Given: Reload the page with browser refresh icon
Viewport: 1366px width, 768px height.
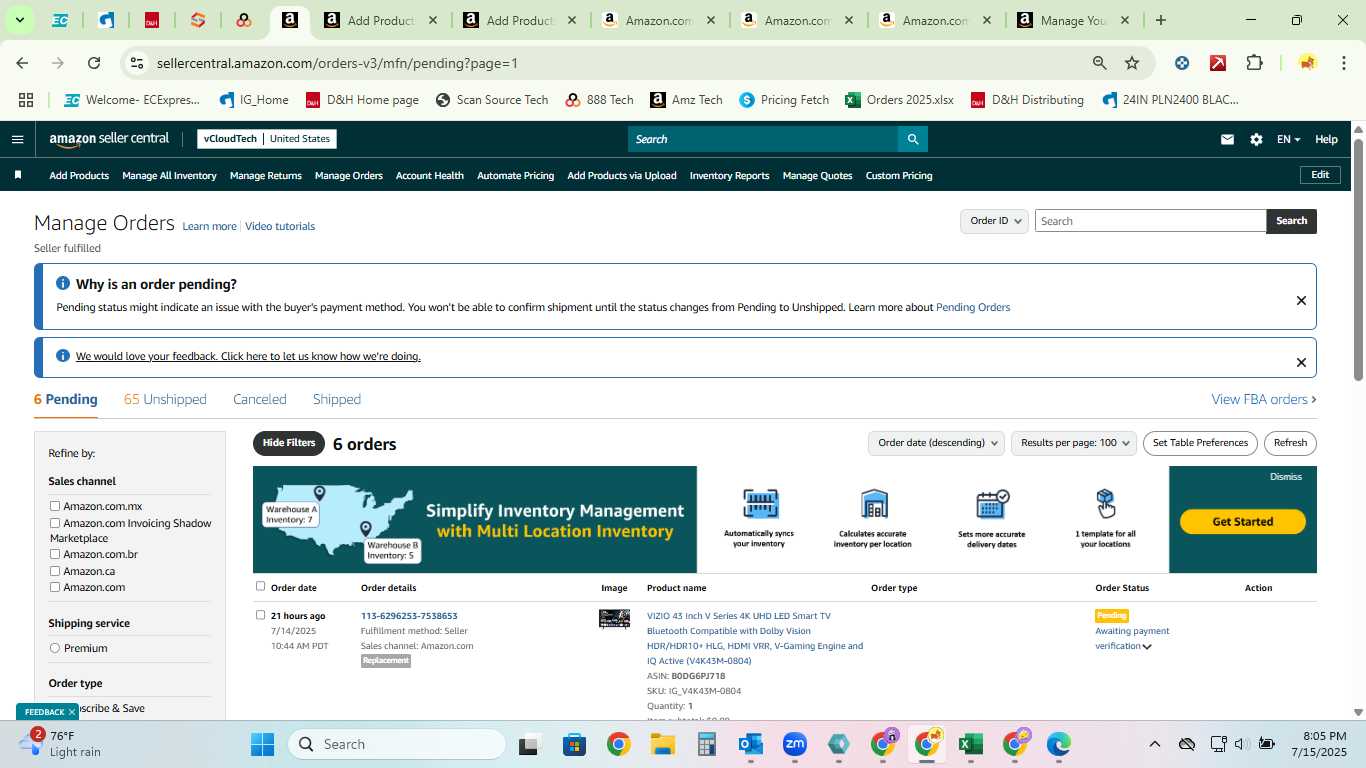Looking at the screenshot, I should point(94,63).
